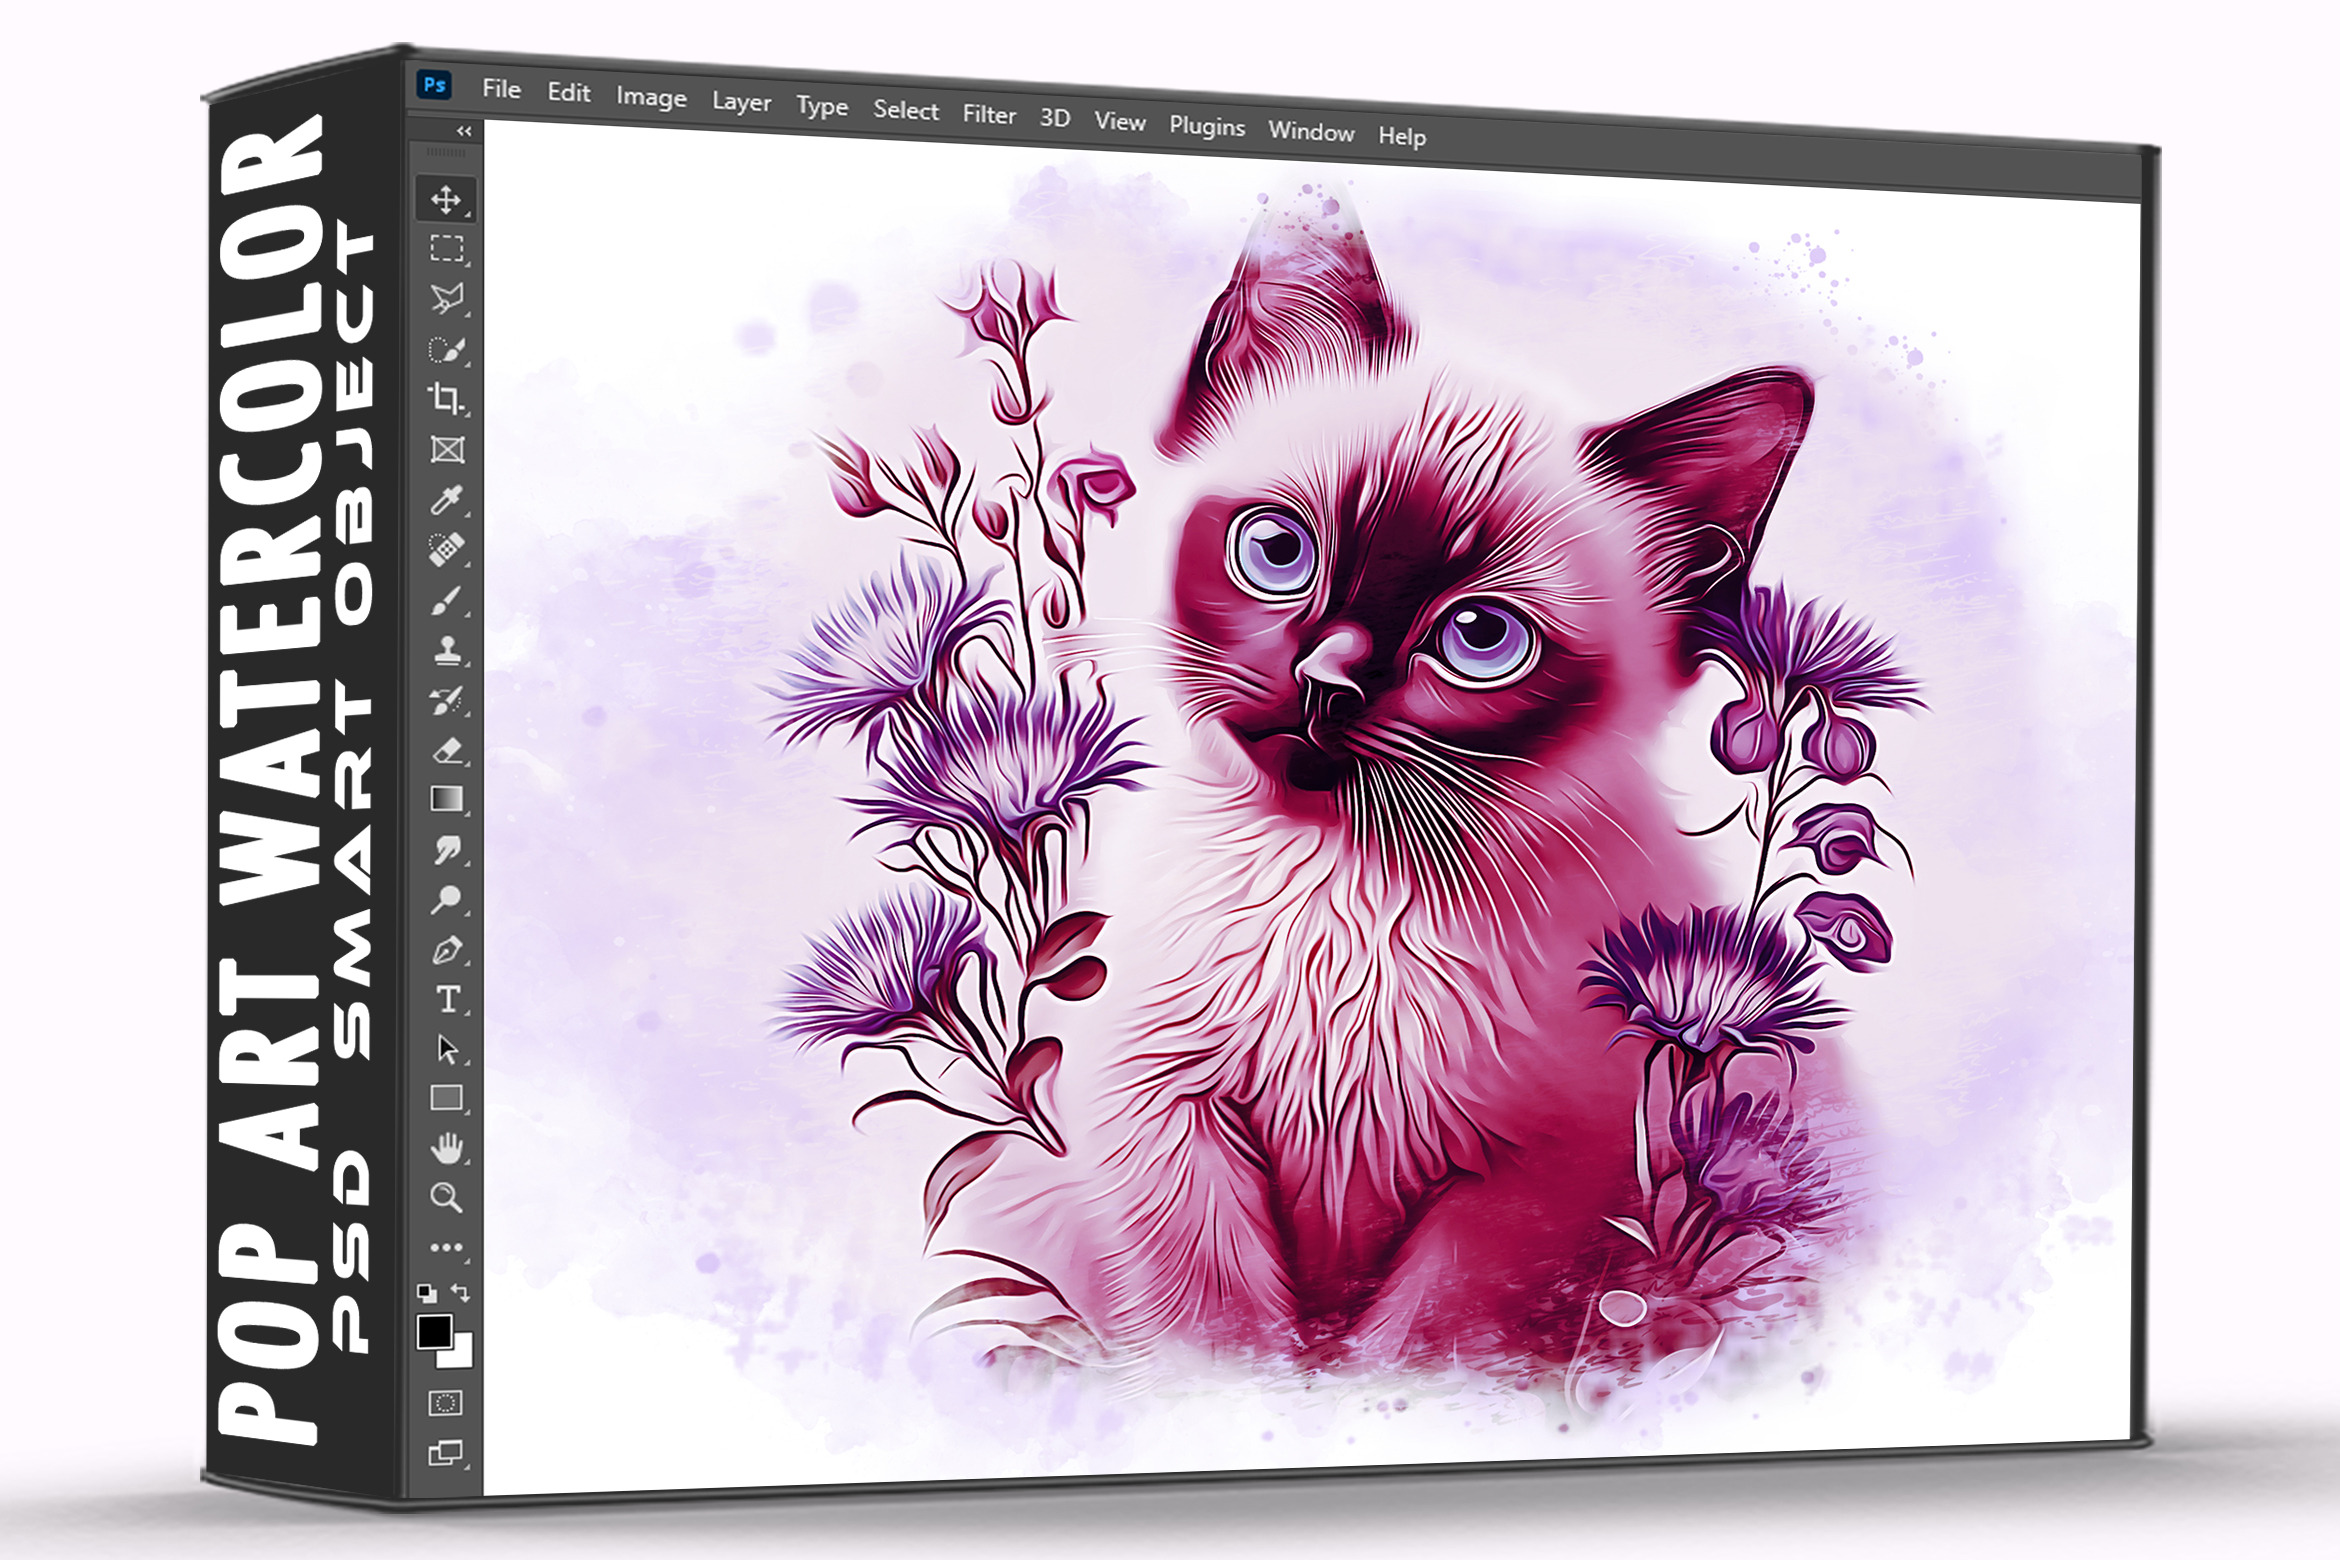Select the Pen tool
The width and height of the screenshot is (2340, 1560).
[446, 950]
